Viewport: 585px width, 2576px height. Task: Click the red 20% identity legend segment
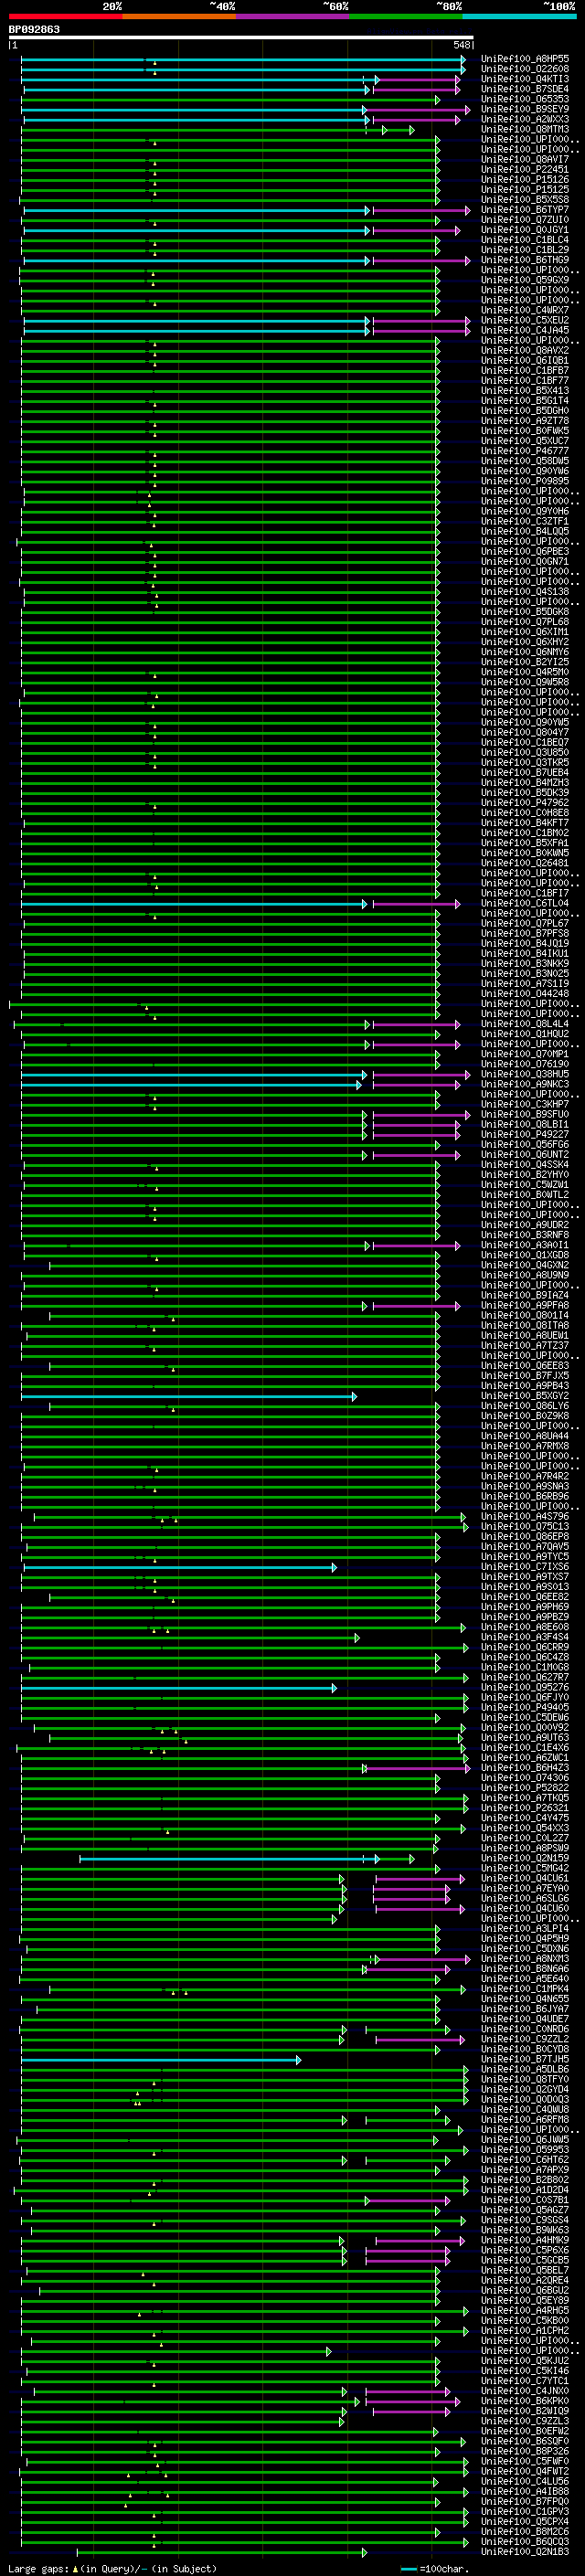(66, 16)
